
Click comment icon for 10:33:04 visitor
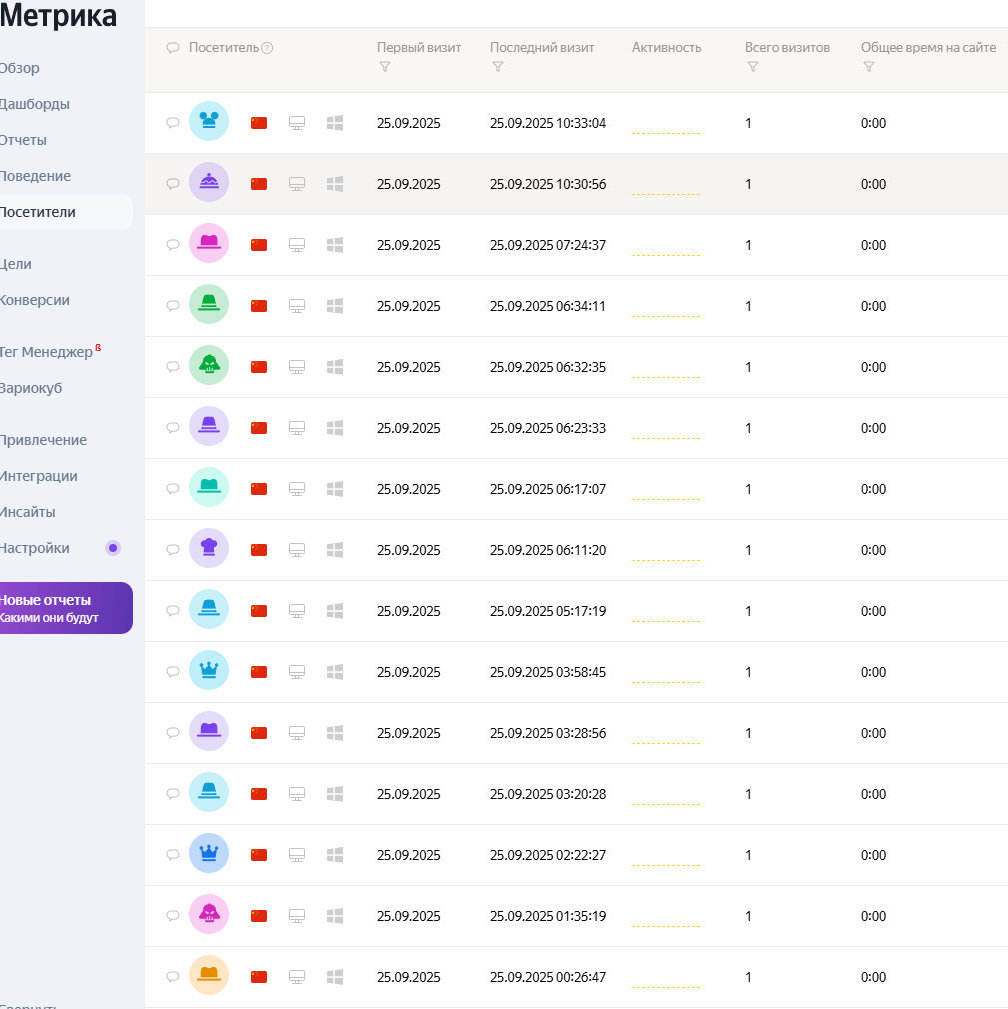173,123
